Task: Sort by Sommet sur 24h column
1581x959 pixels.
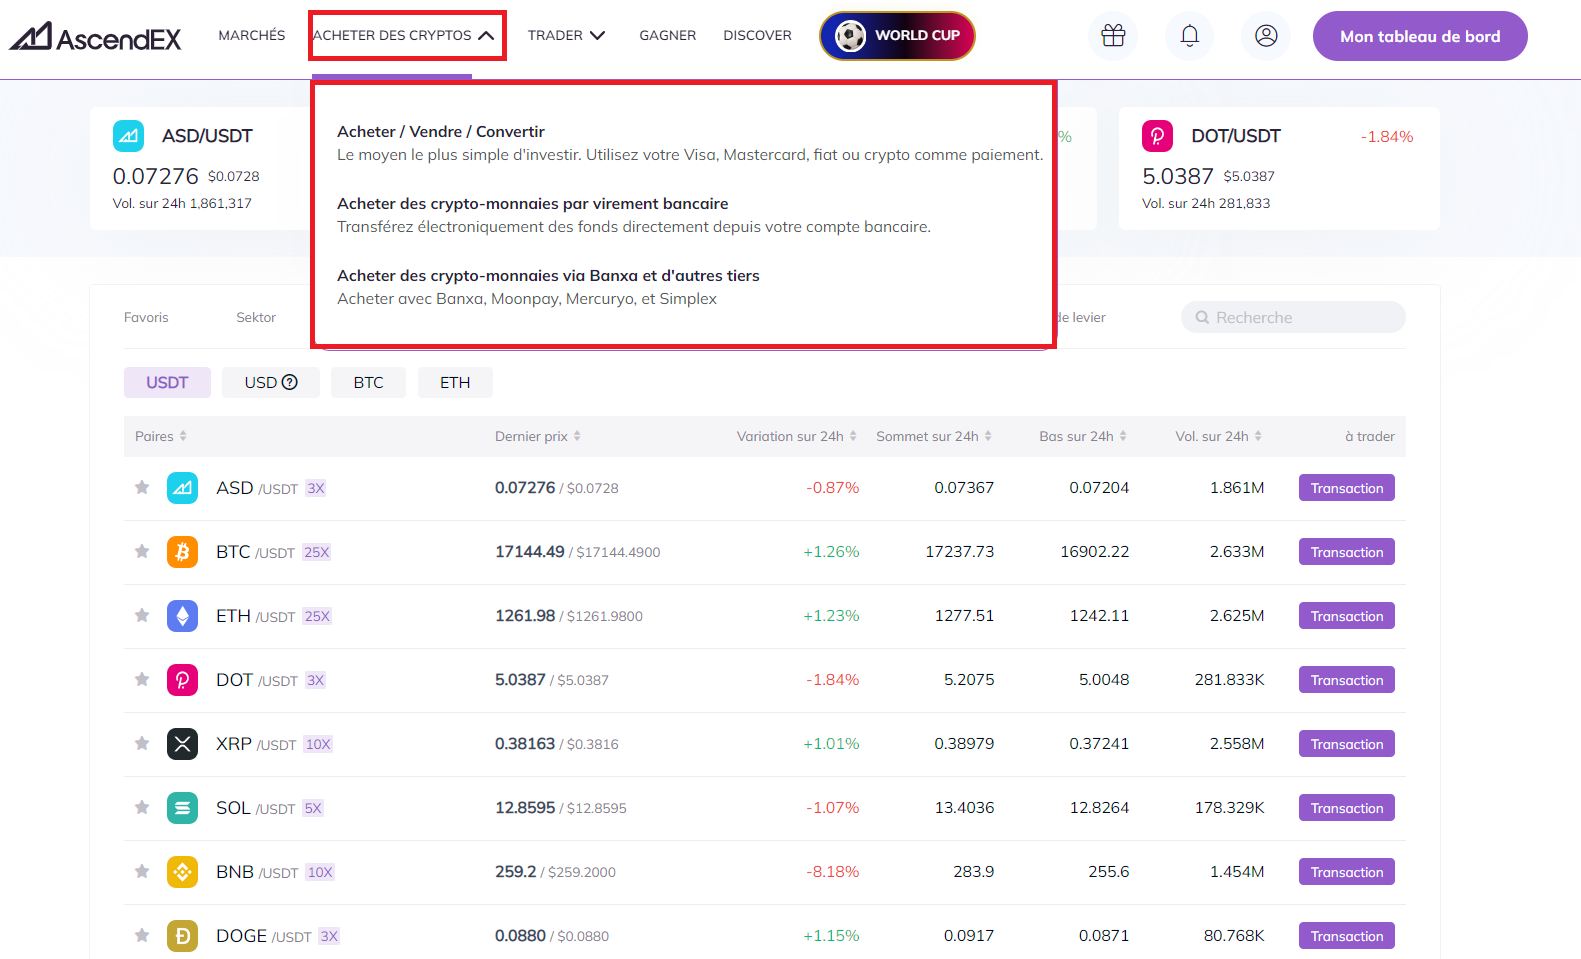Action: click(x=934, y=436)
